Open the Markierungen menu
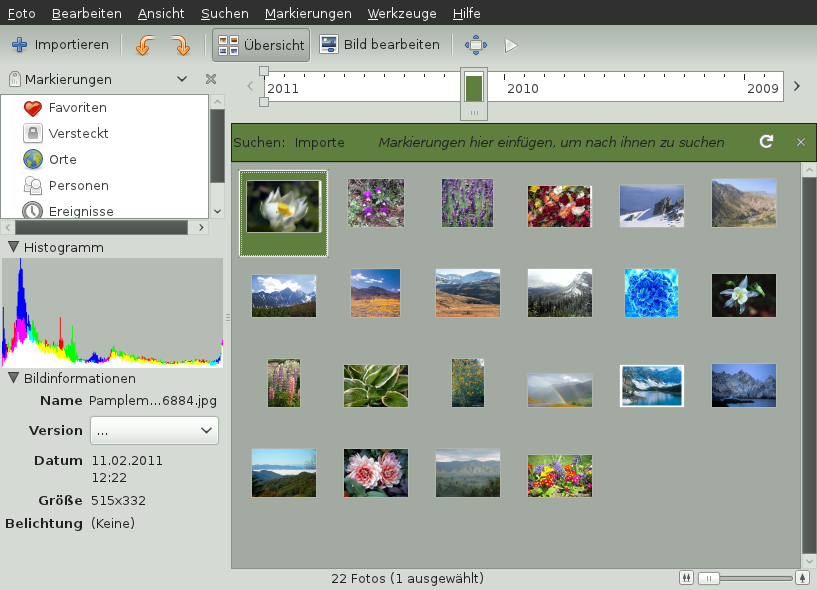Screen dimensions: 817x590 pyautogui.click(x=308, y=14)
